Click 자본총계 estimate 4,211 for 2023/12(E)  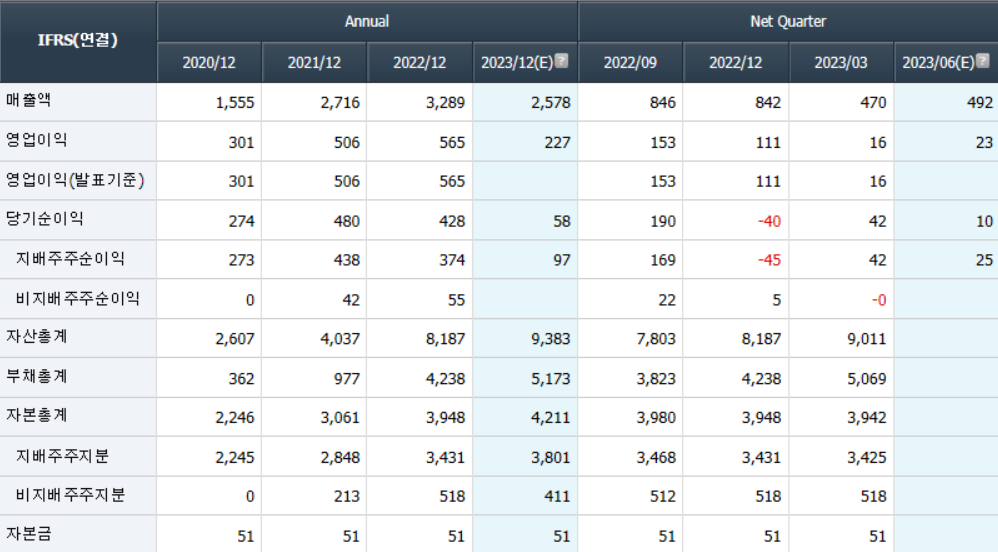click(551, 418)
